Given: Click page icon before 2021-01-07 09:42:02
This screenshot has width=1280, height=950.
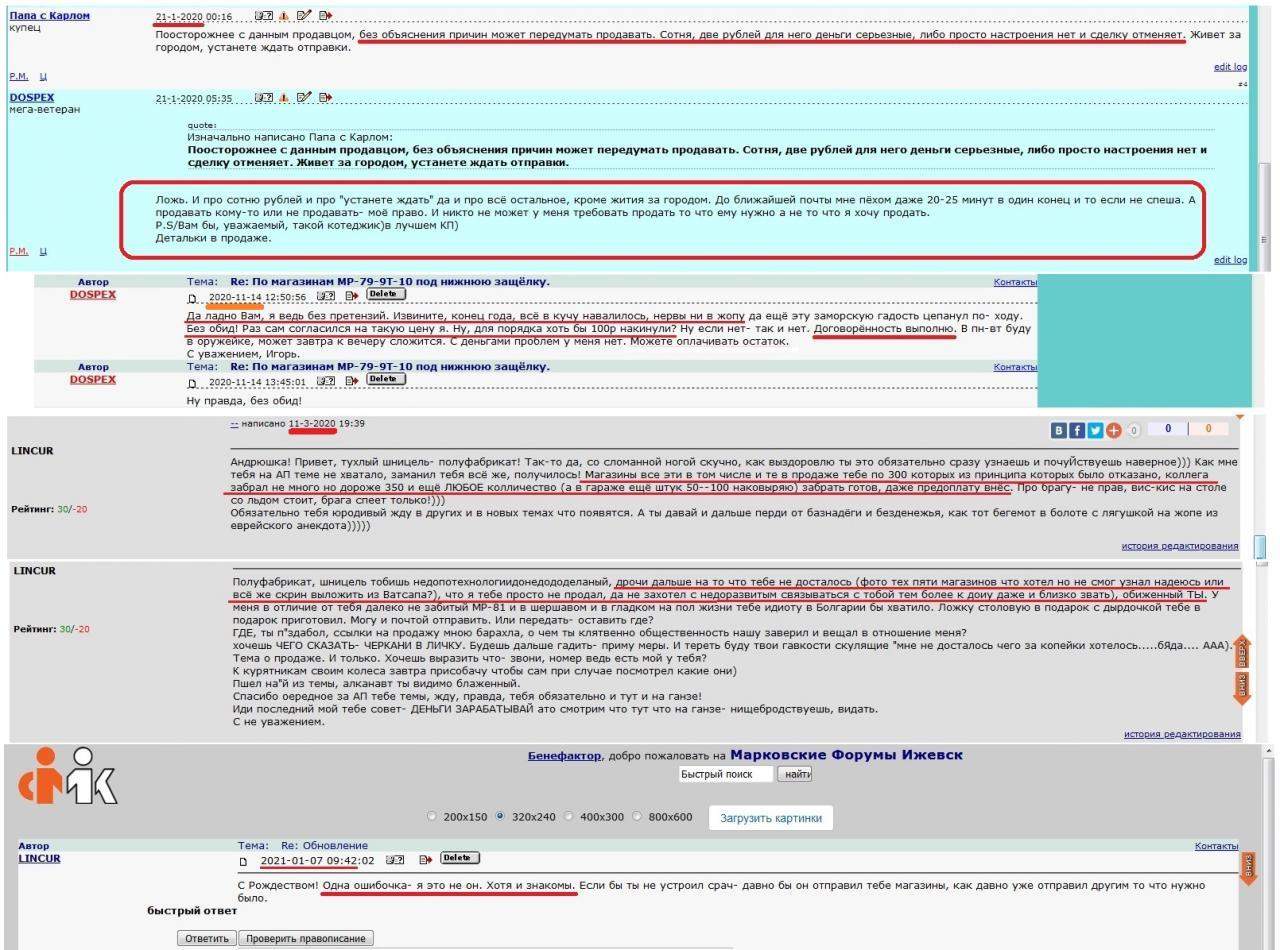Looking at the screenshot, I should tap(243, 861).
